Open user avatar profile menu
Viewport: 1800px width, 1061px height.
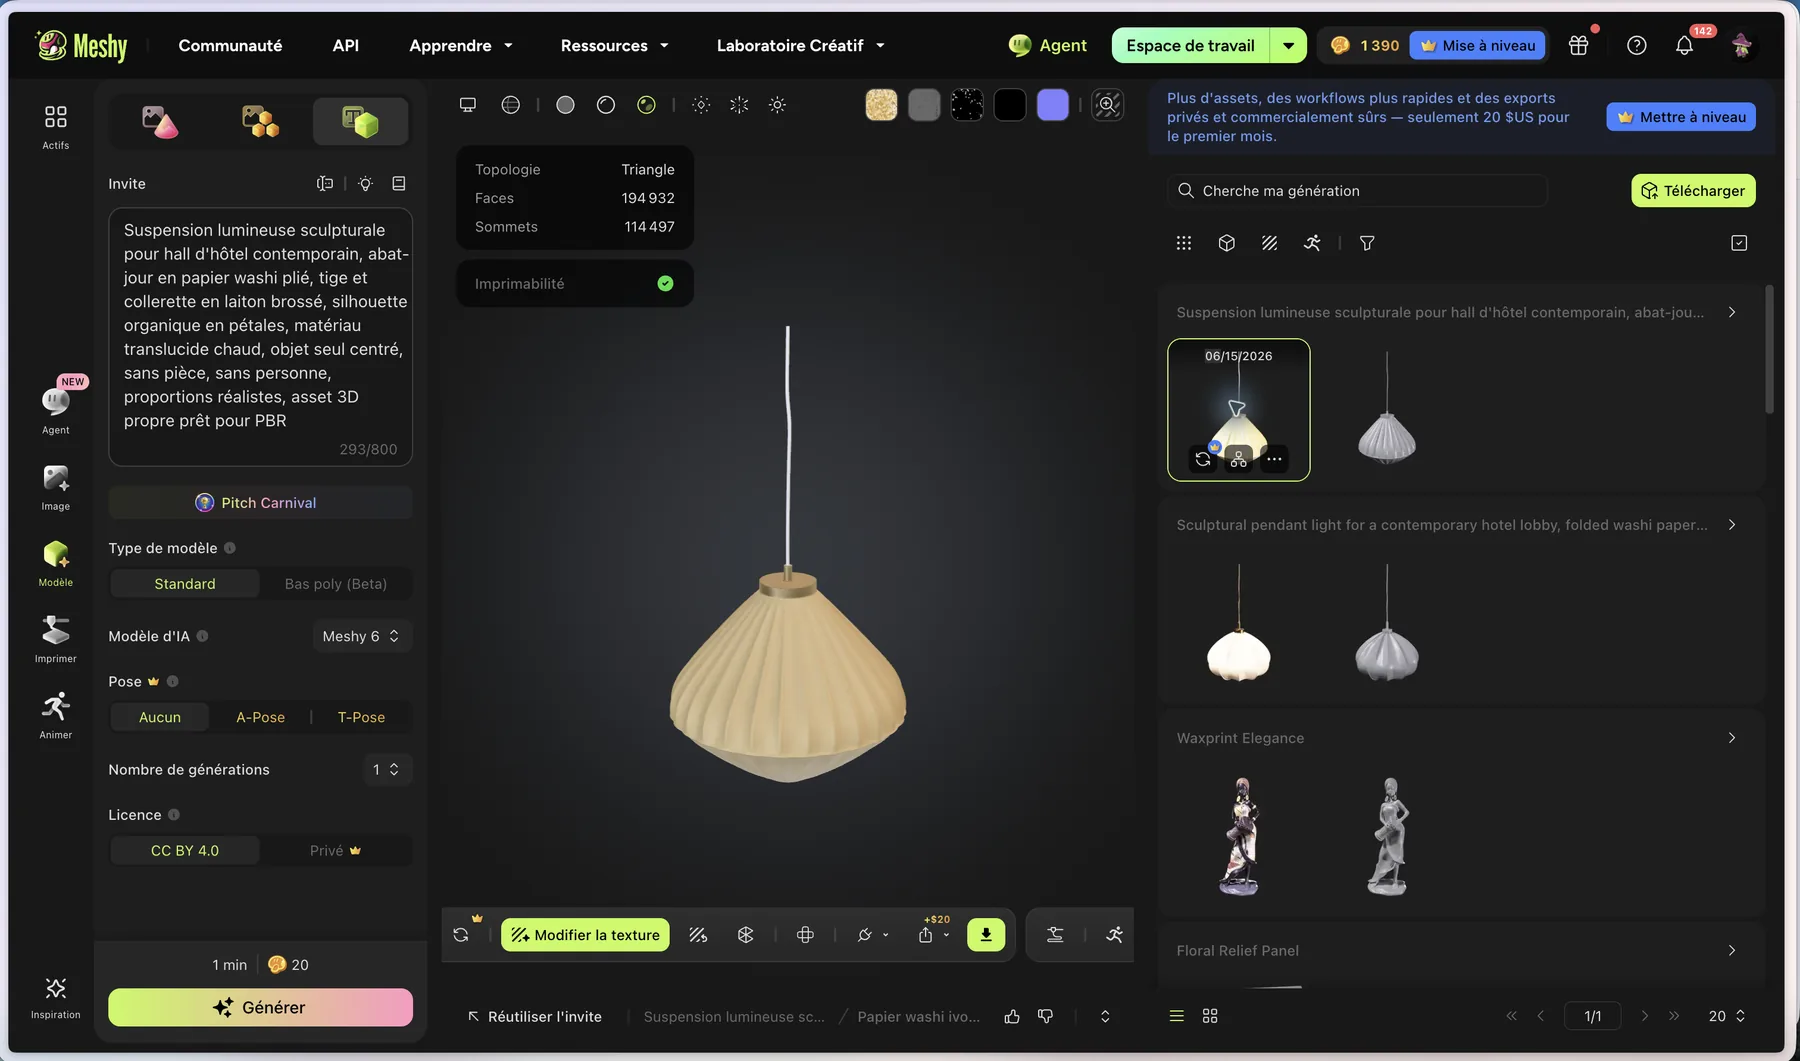(x=1741, y=45)
